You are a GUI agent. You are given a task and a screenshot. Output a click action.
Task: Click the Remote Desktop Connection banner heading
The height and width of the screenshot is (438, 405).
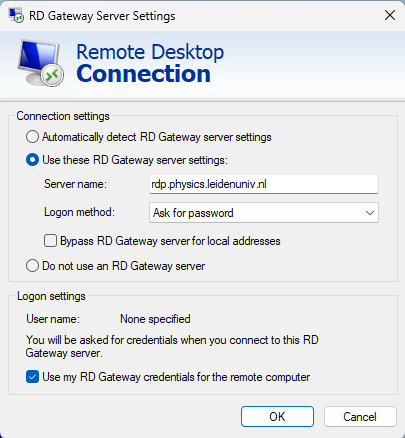(150, 63)
